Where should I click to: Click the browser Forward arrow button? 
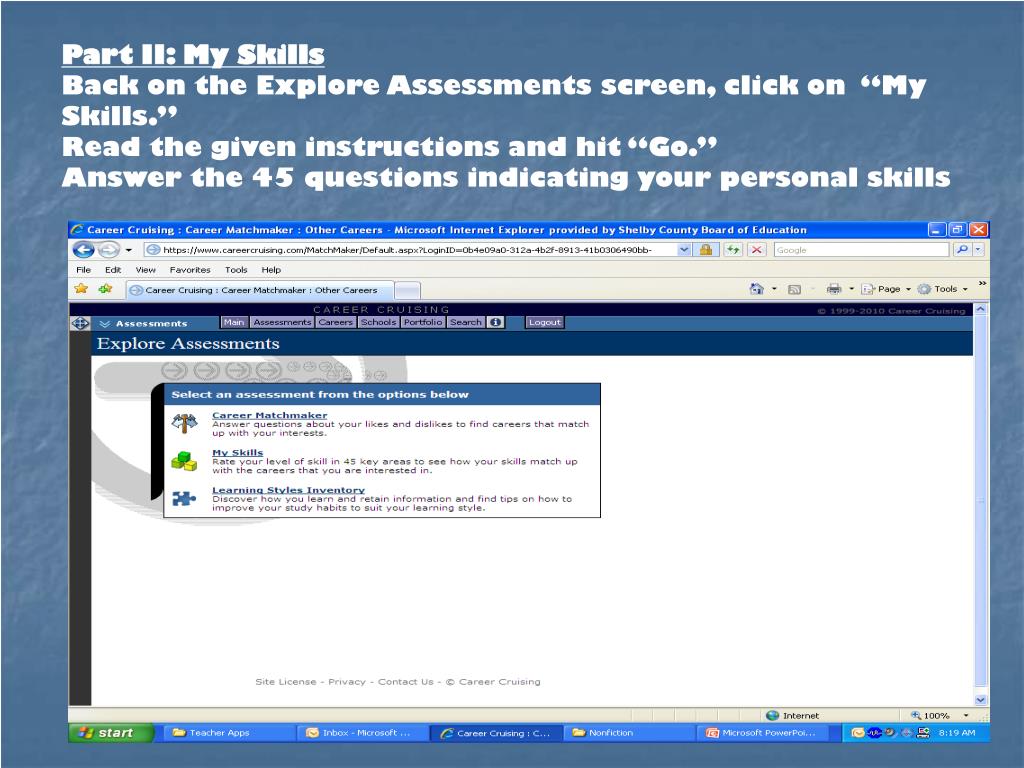click(109, 249)
